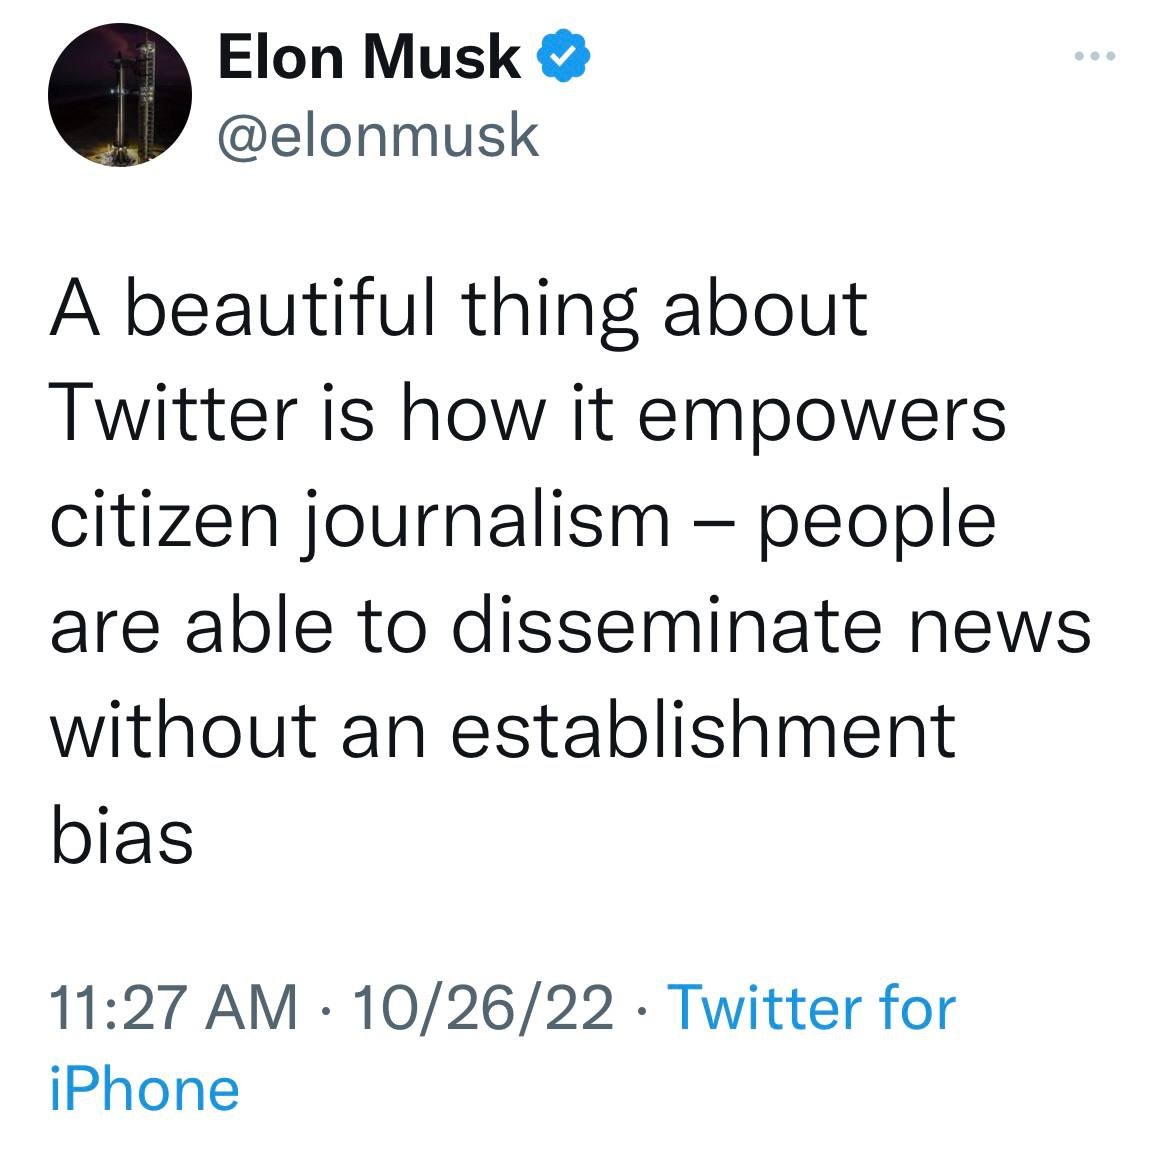Click the display name Elon Musk

pos(369,57)
